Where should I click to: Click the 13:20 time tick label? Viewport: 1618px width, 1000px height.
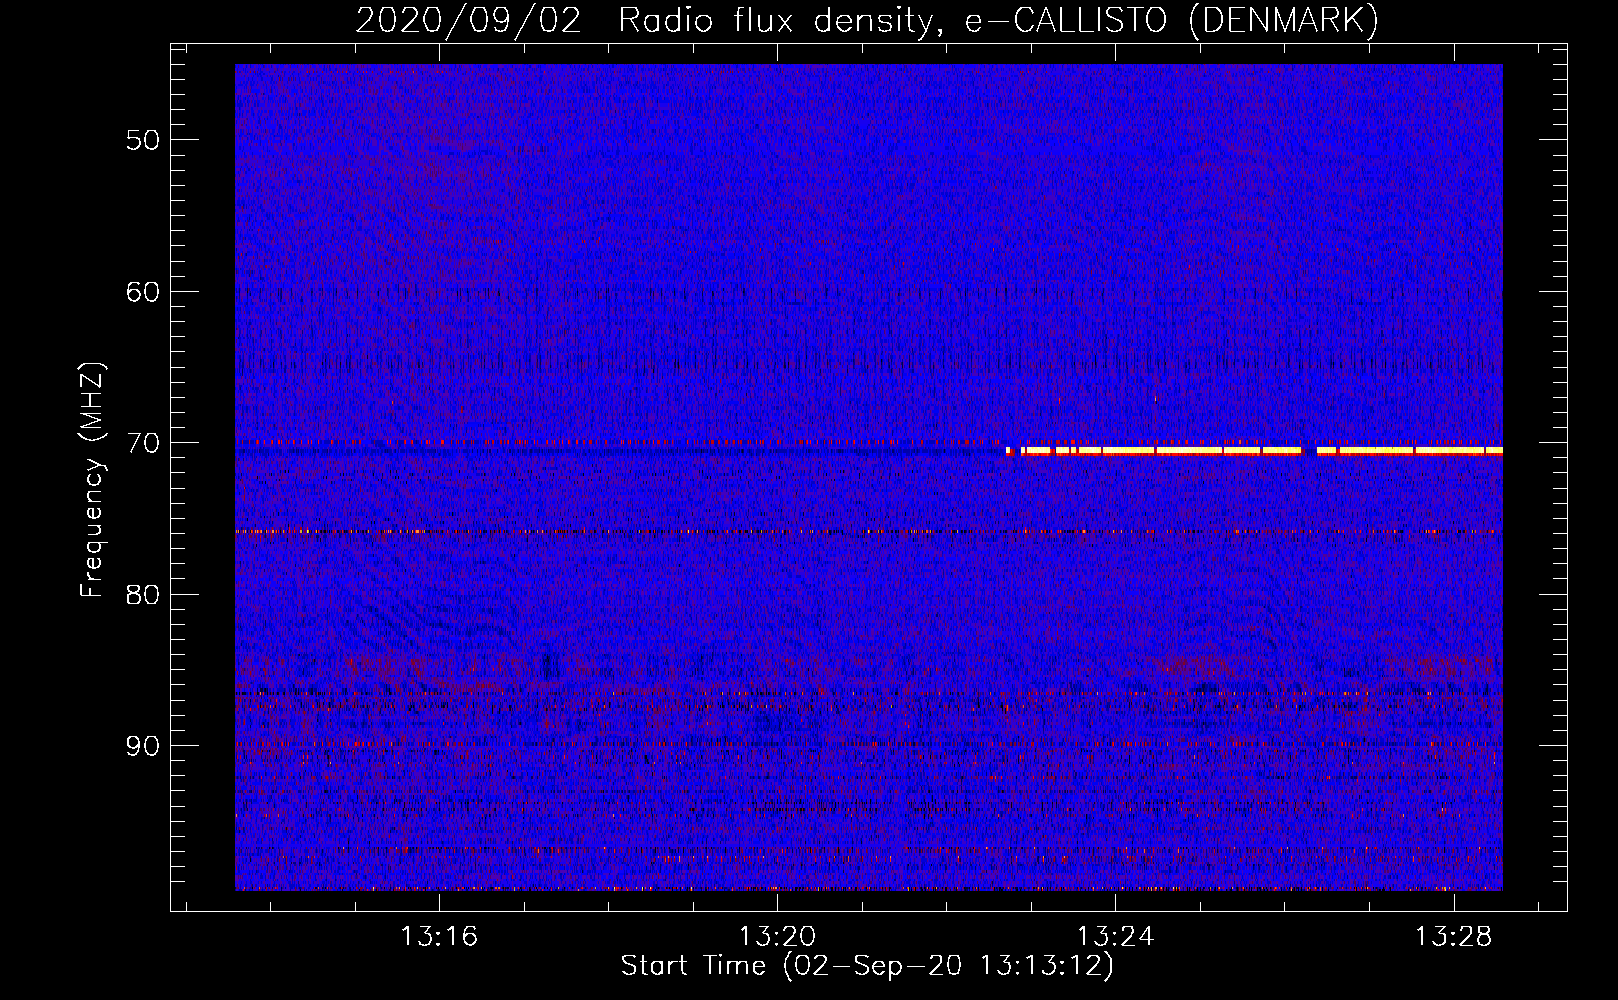point(777,936)
